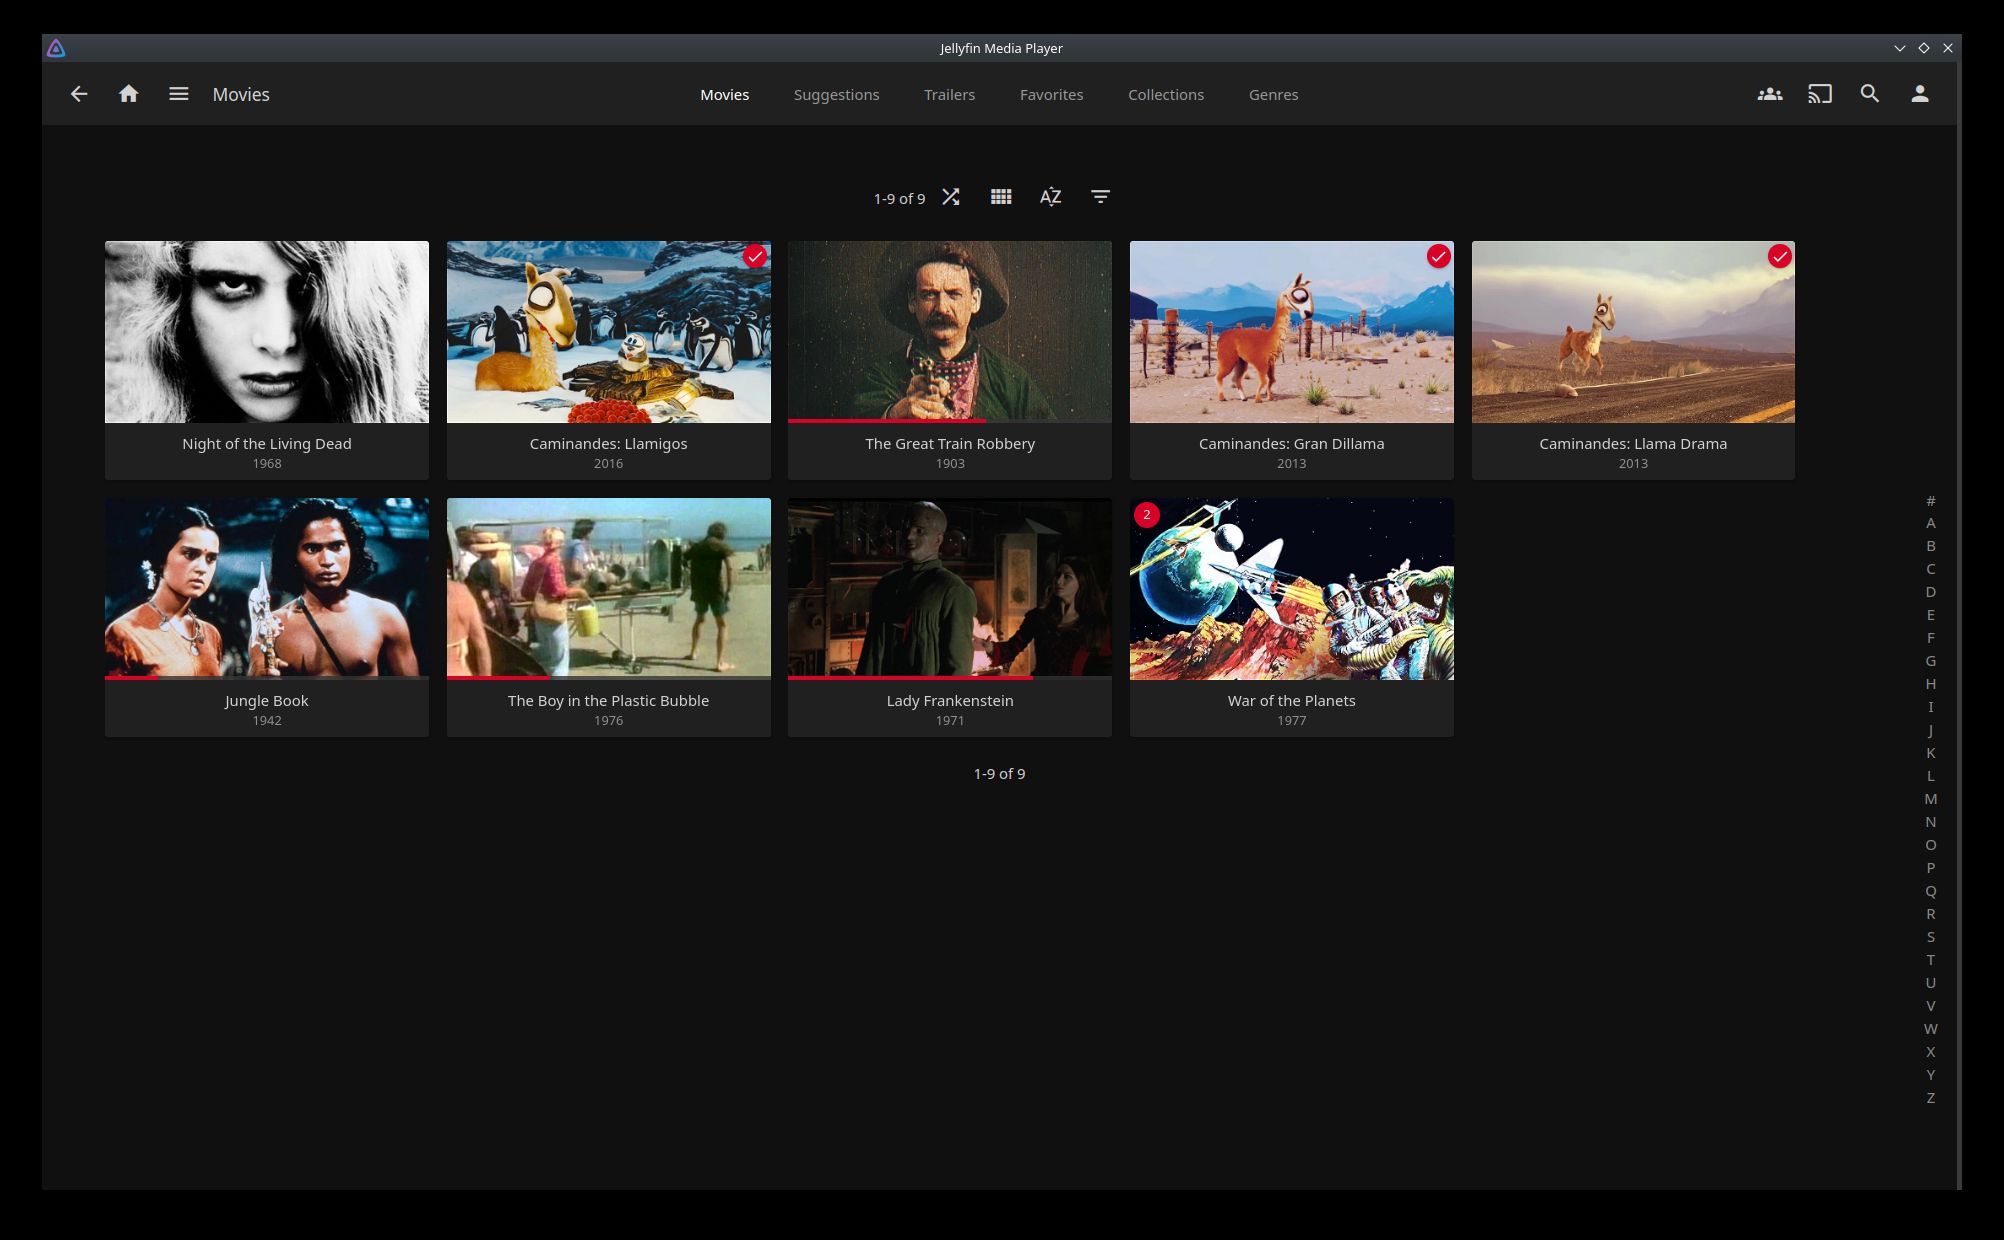2004x1240 pixels.
Task: Jump to # in the alphabet picker
Action: pyautogui.click(x=1930, y=500)
